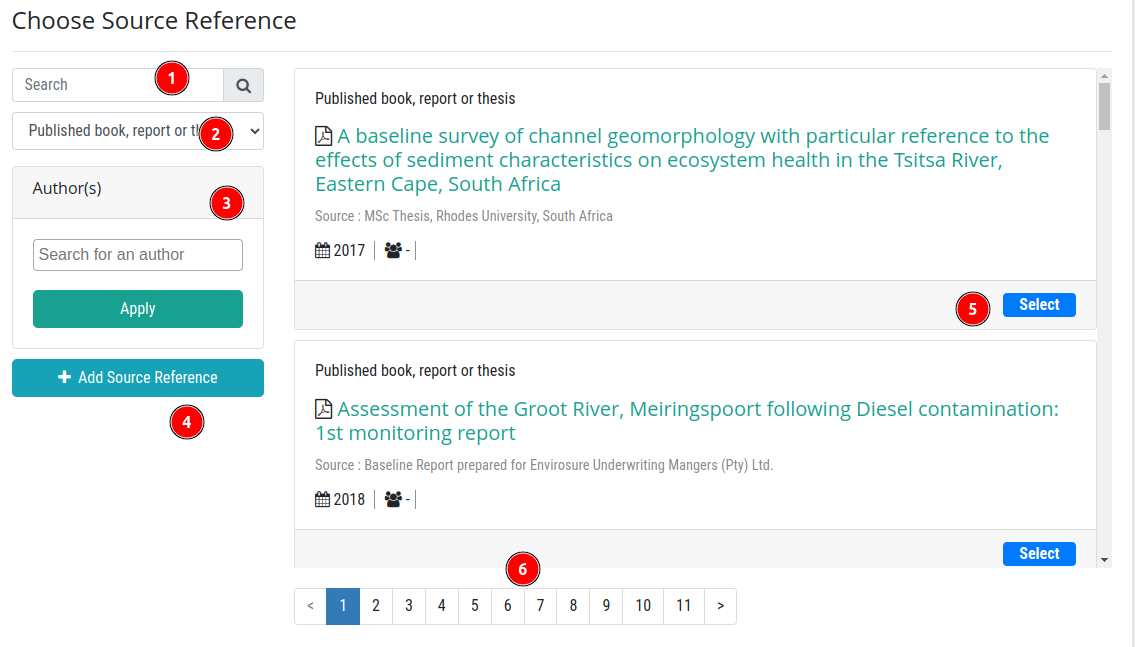Click the scrollbar thumb of the results list
1135x647 pixels.
coord(1104,106)
